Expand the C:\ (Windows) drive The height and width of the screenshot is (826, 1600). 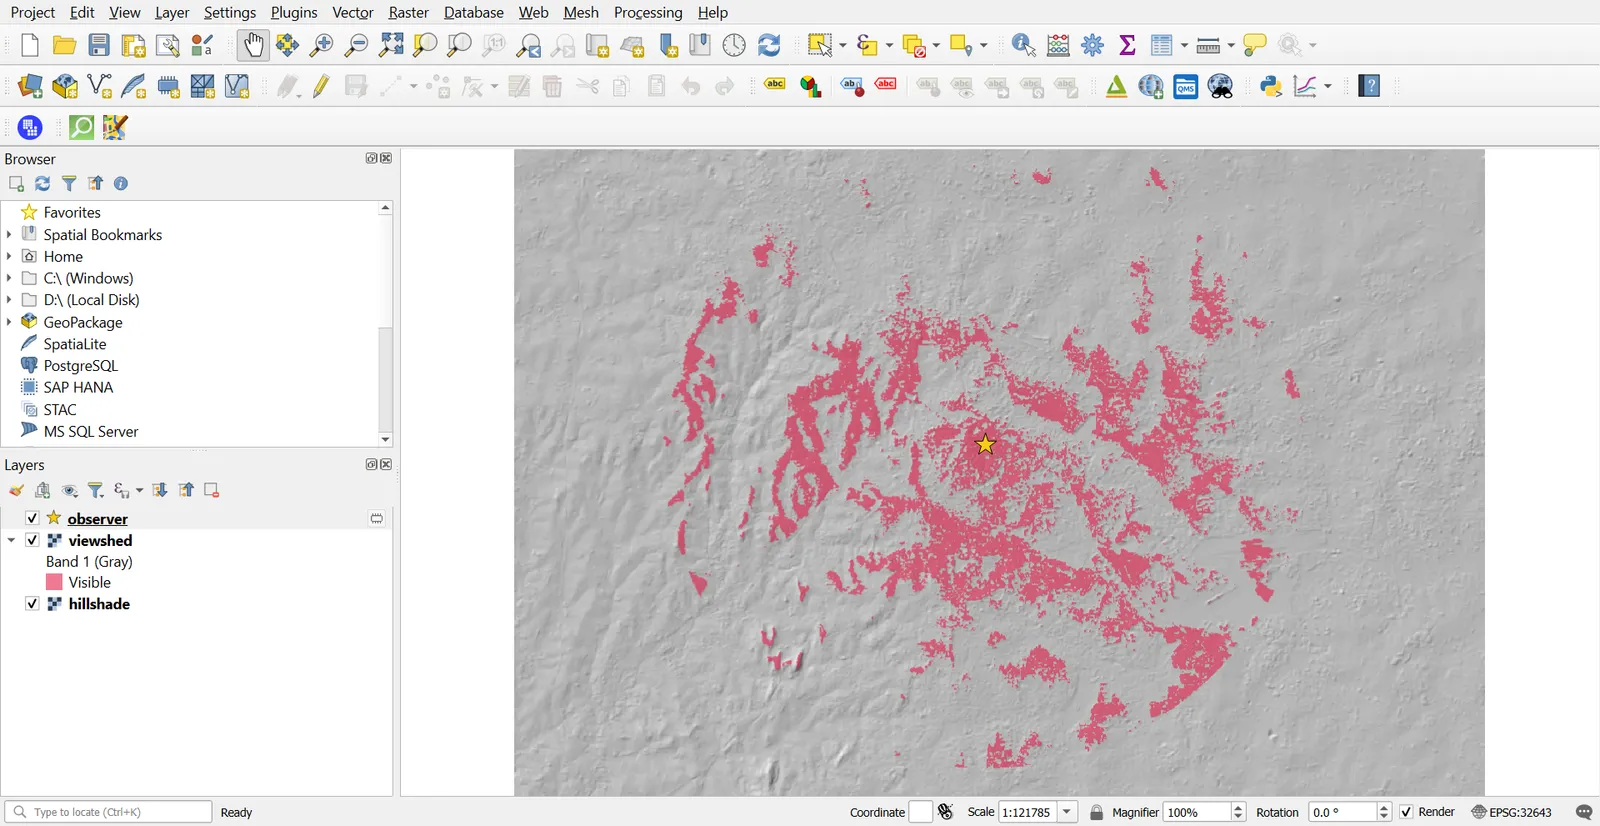(x=9, y=278)
